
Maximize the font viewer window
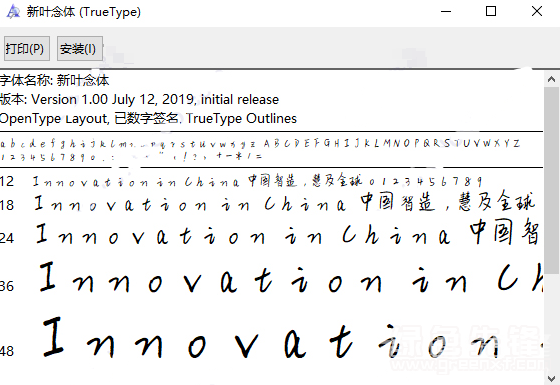point(491,12)
